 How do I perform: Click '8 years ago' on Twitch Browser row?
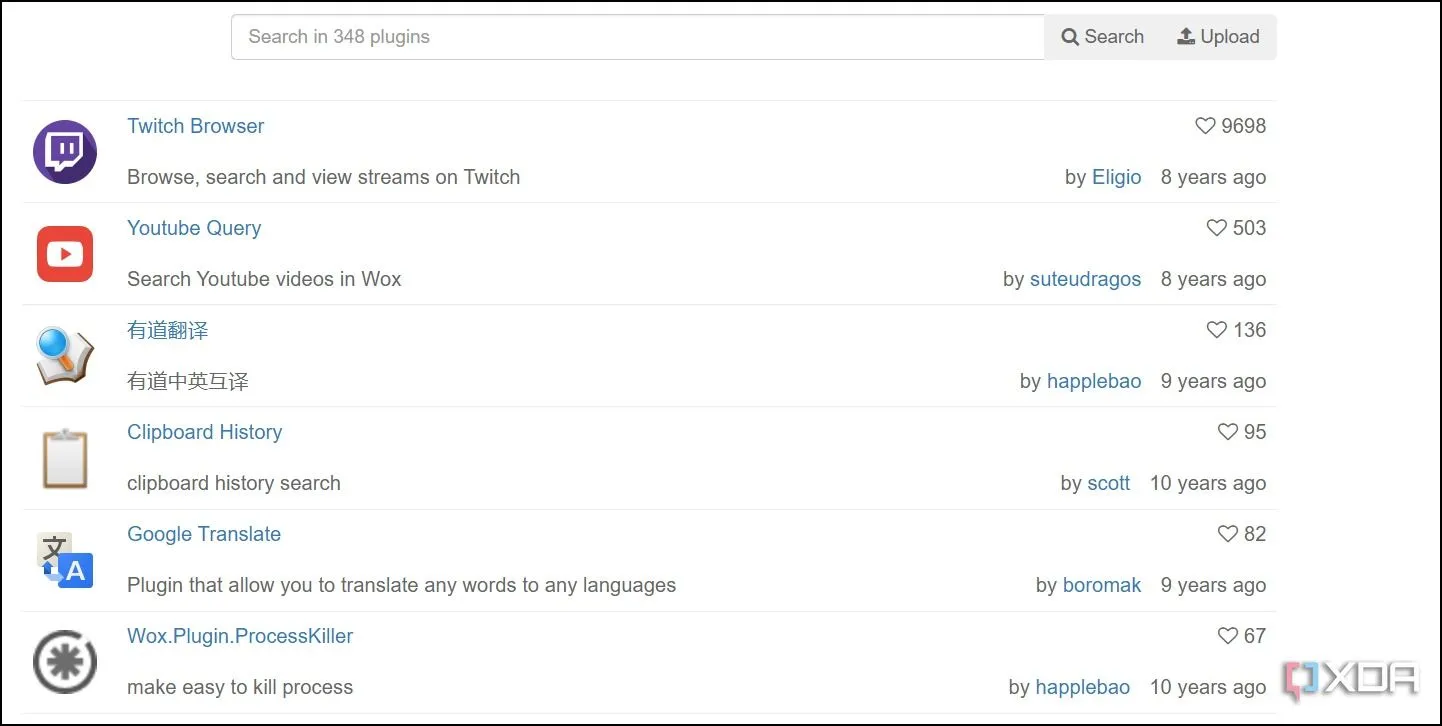(1213, 177)
